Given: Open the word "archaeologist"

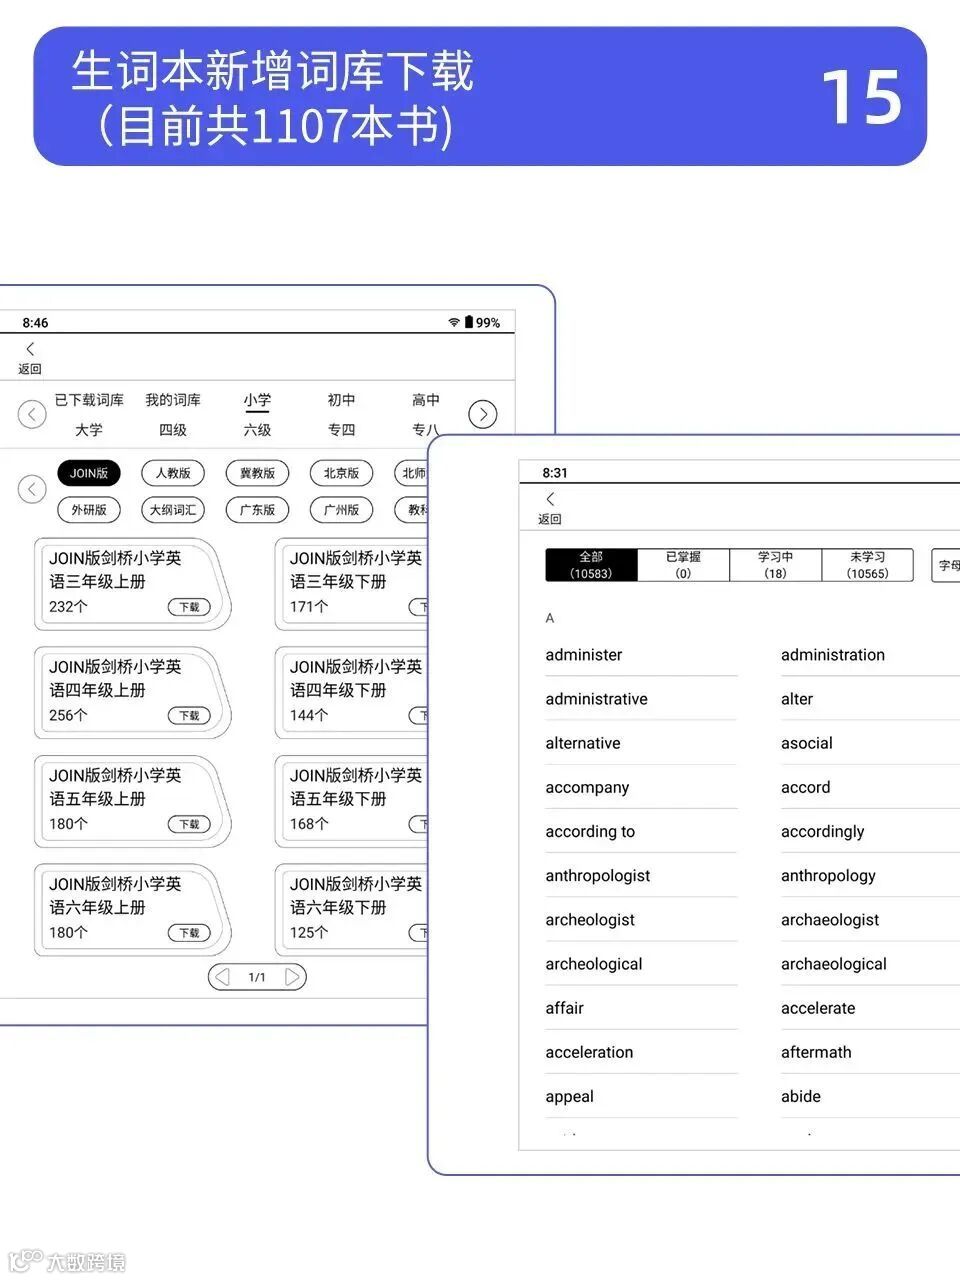Looking at the screenshot, I should (830, 920).
